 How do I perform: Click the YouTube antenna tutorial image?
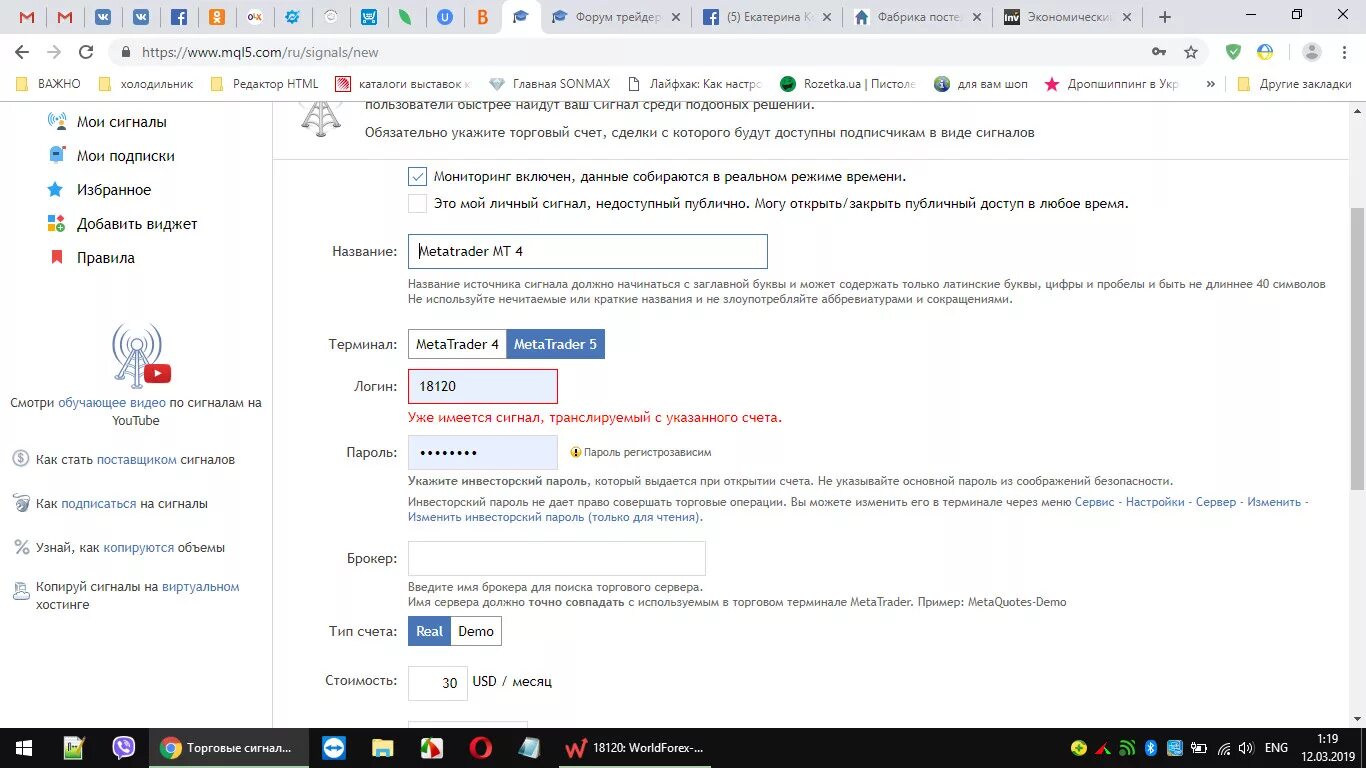coord(139,356)
